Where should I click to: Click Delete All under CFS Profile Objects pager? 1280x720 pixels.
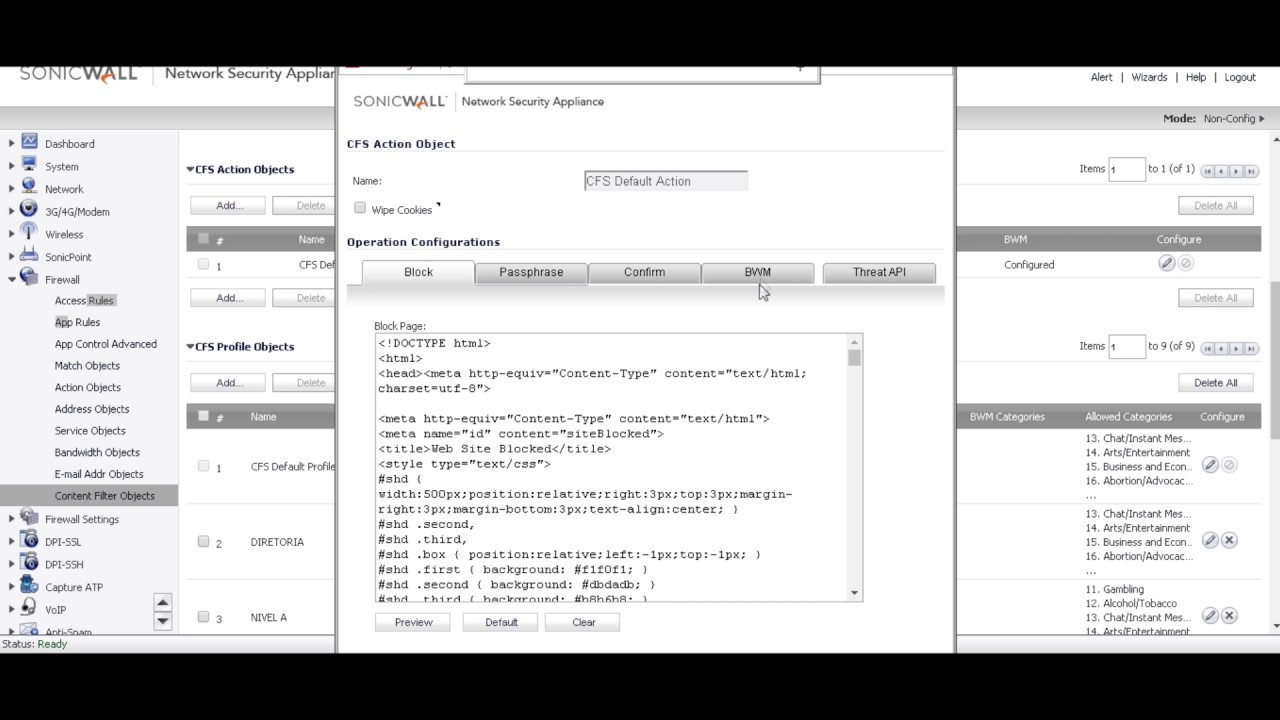coord(1215,382)
